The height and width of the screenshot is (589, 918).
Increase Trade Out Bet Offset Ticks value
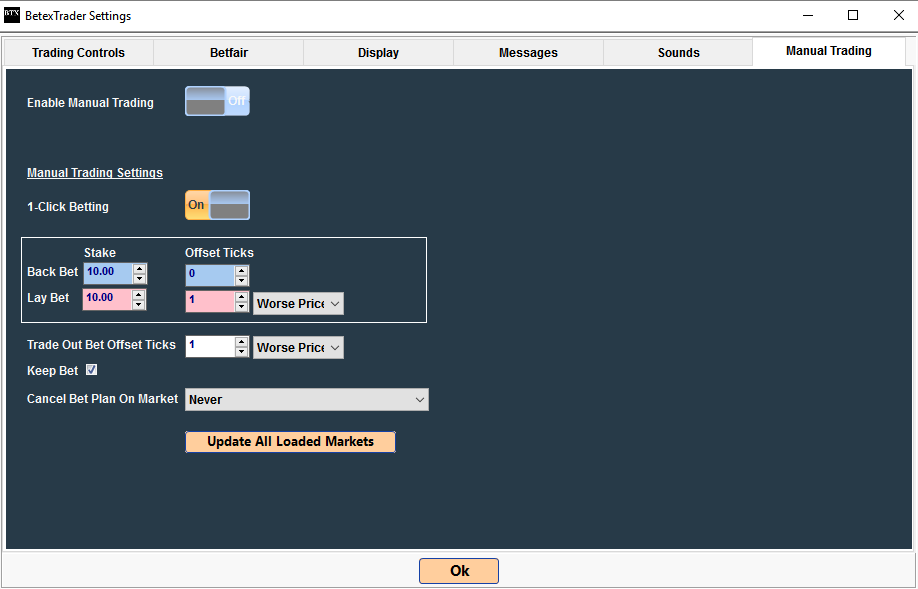coord(242,342)
